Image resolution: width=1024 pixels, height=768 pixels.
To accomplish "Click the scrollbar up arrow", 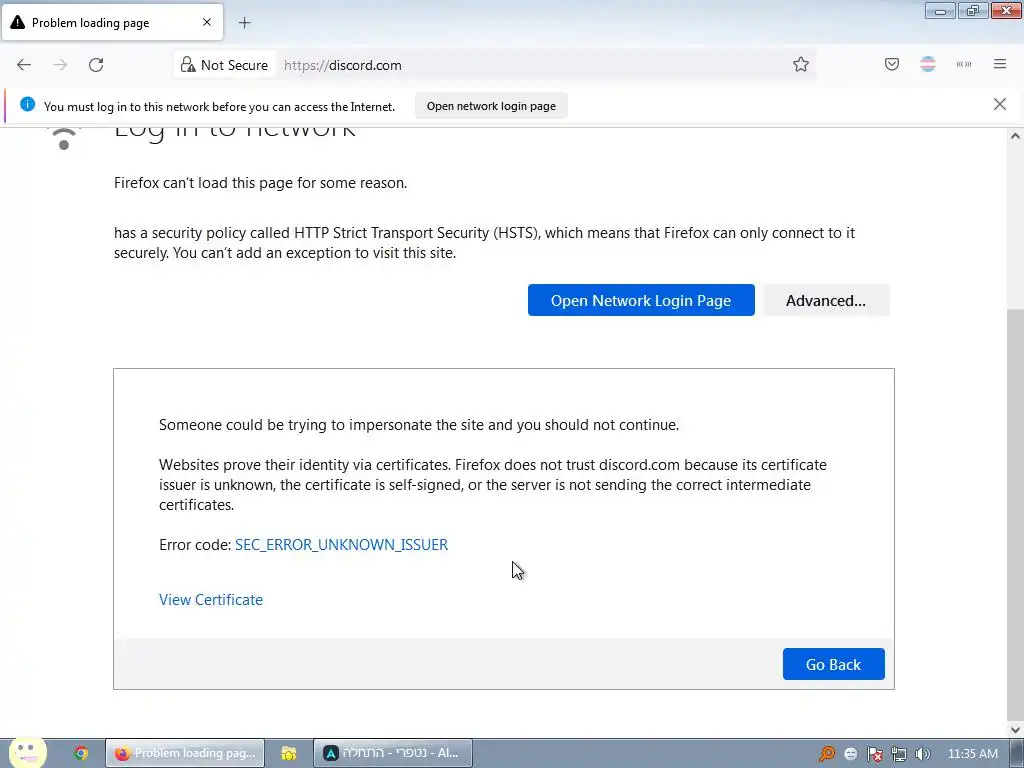I will [1015, 136].
